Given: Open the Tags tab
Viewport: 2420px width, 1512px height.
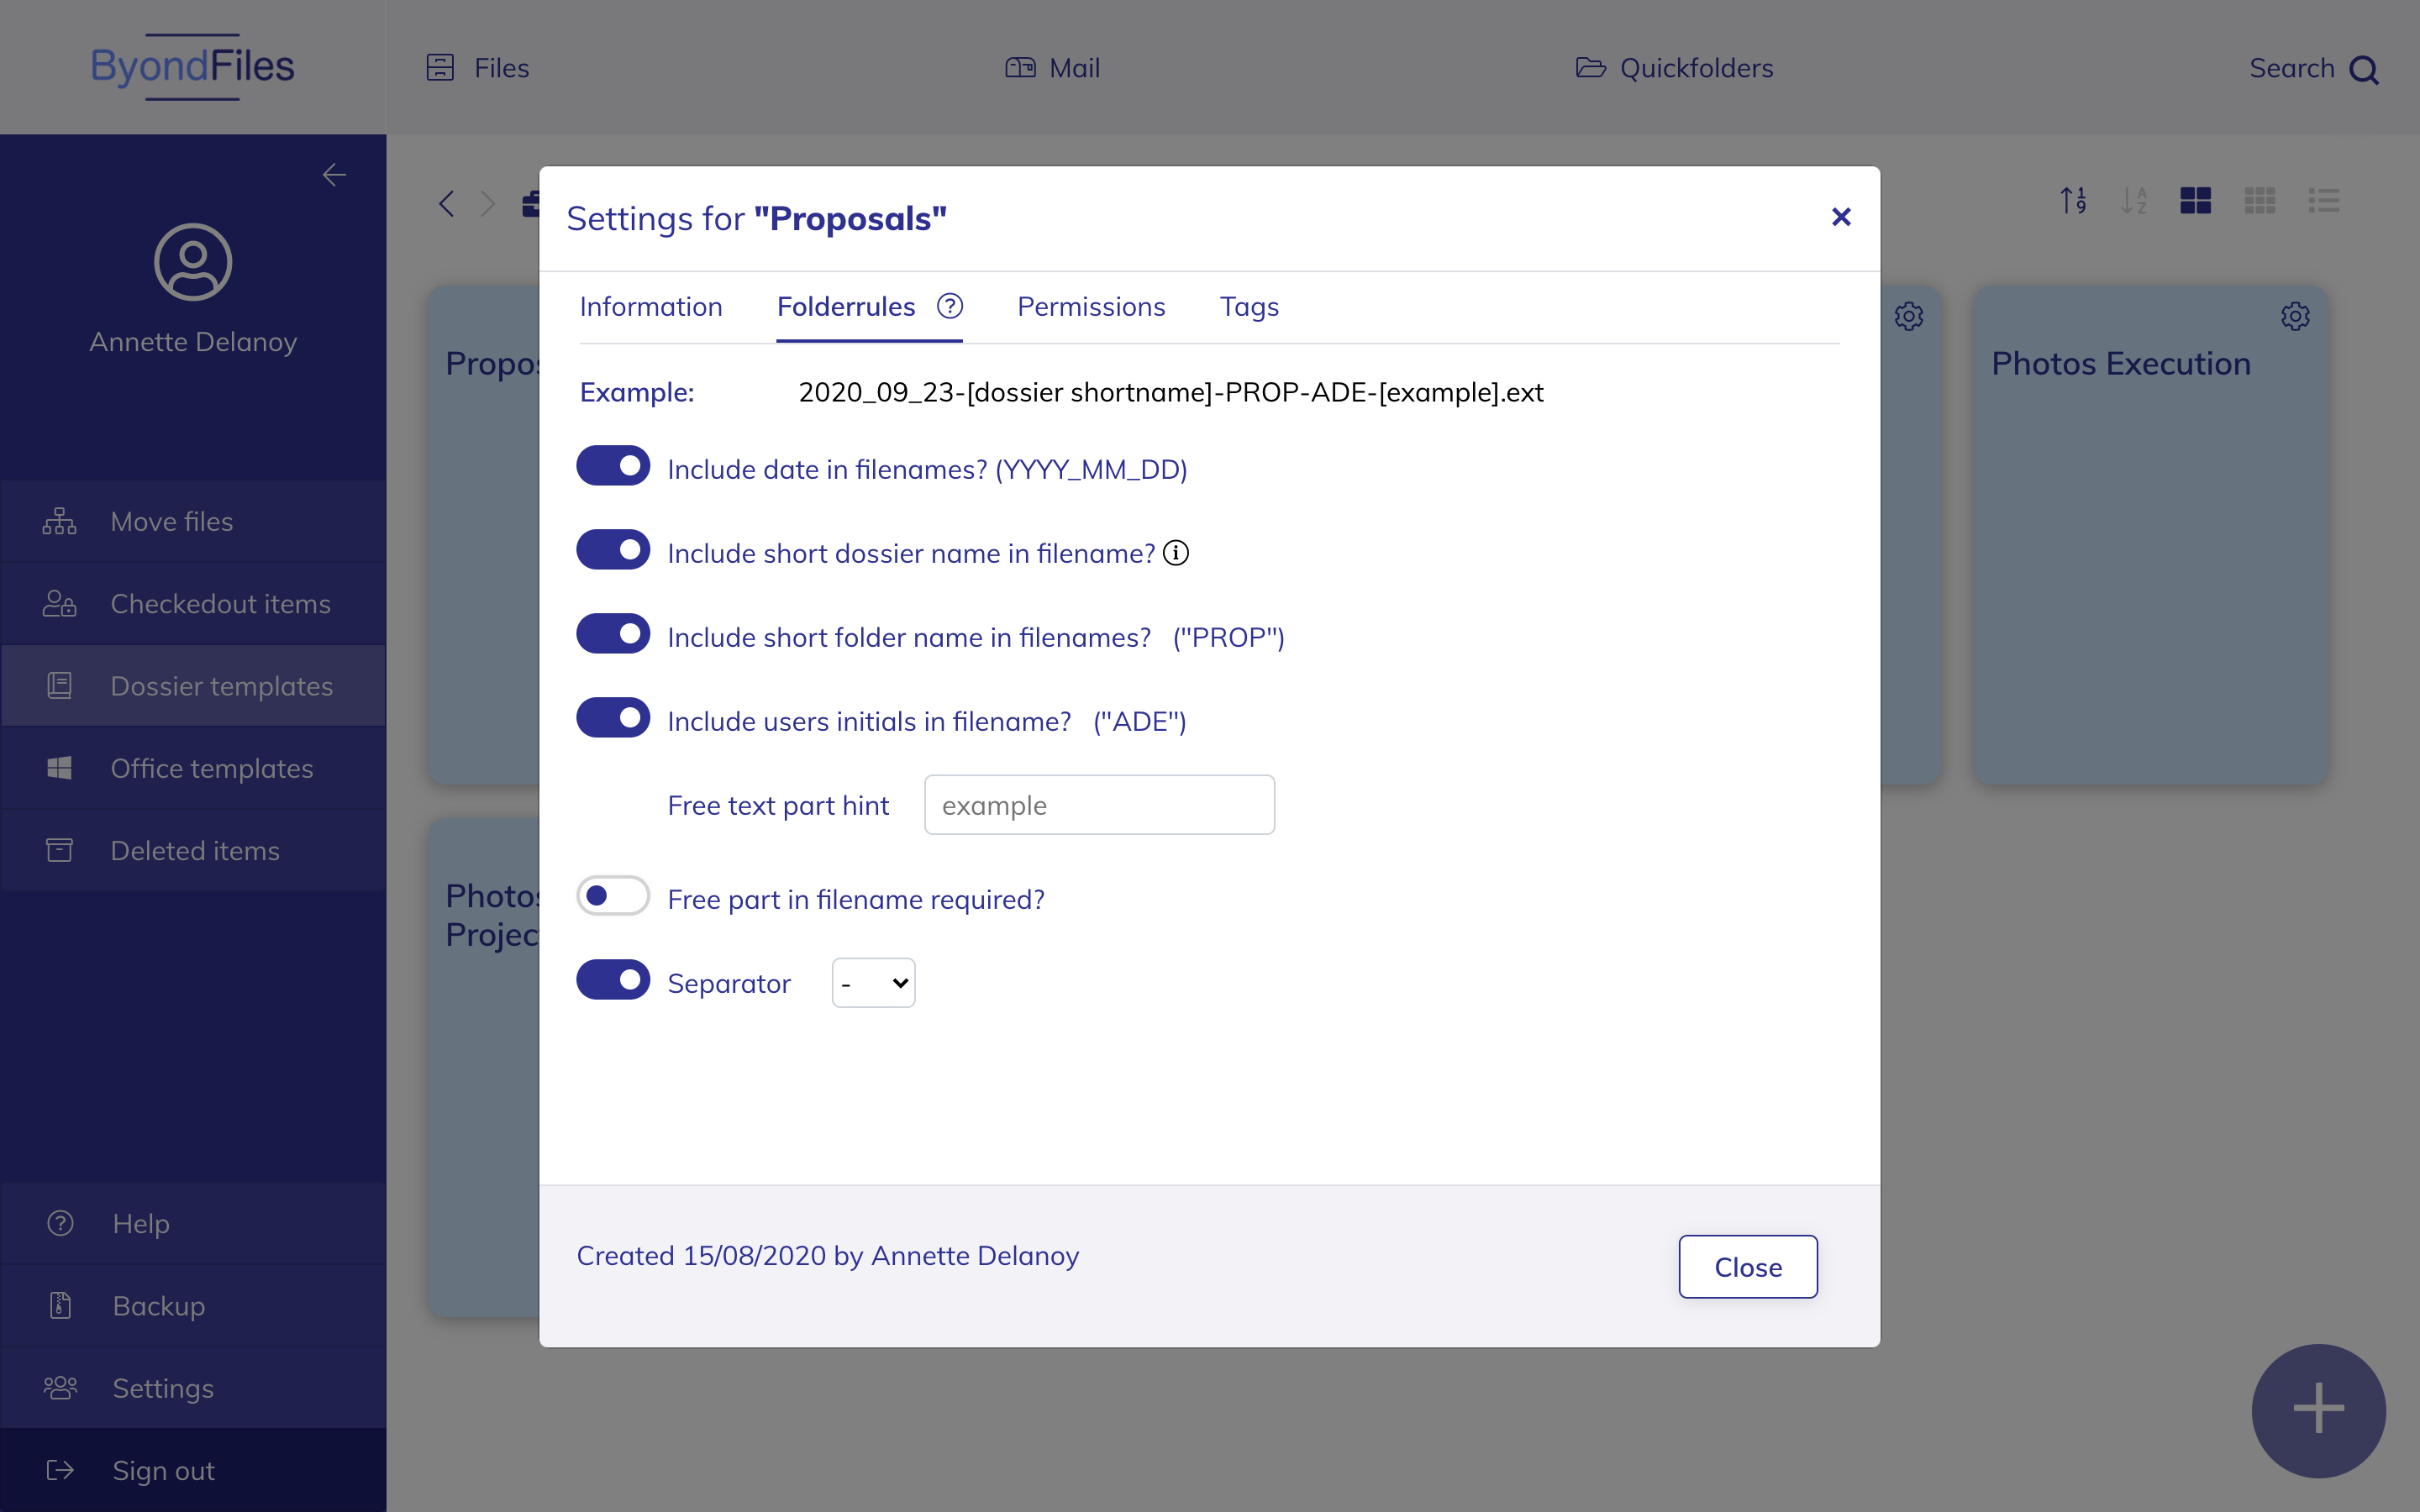Looking at the screenshot, I should click(x=1249, y=307).
